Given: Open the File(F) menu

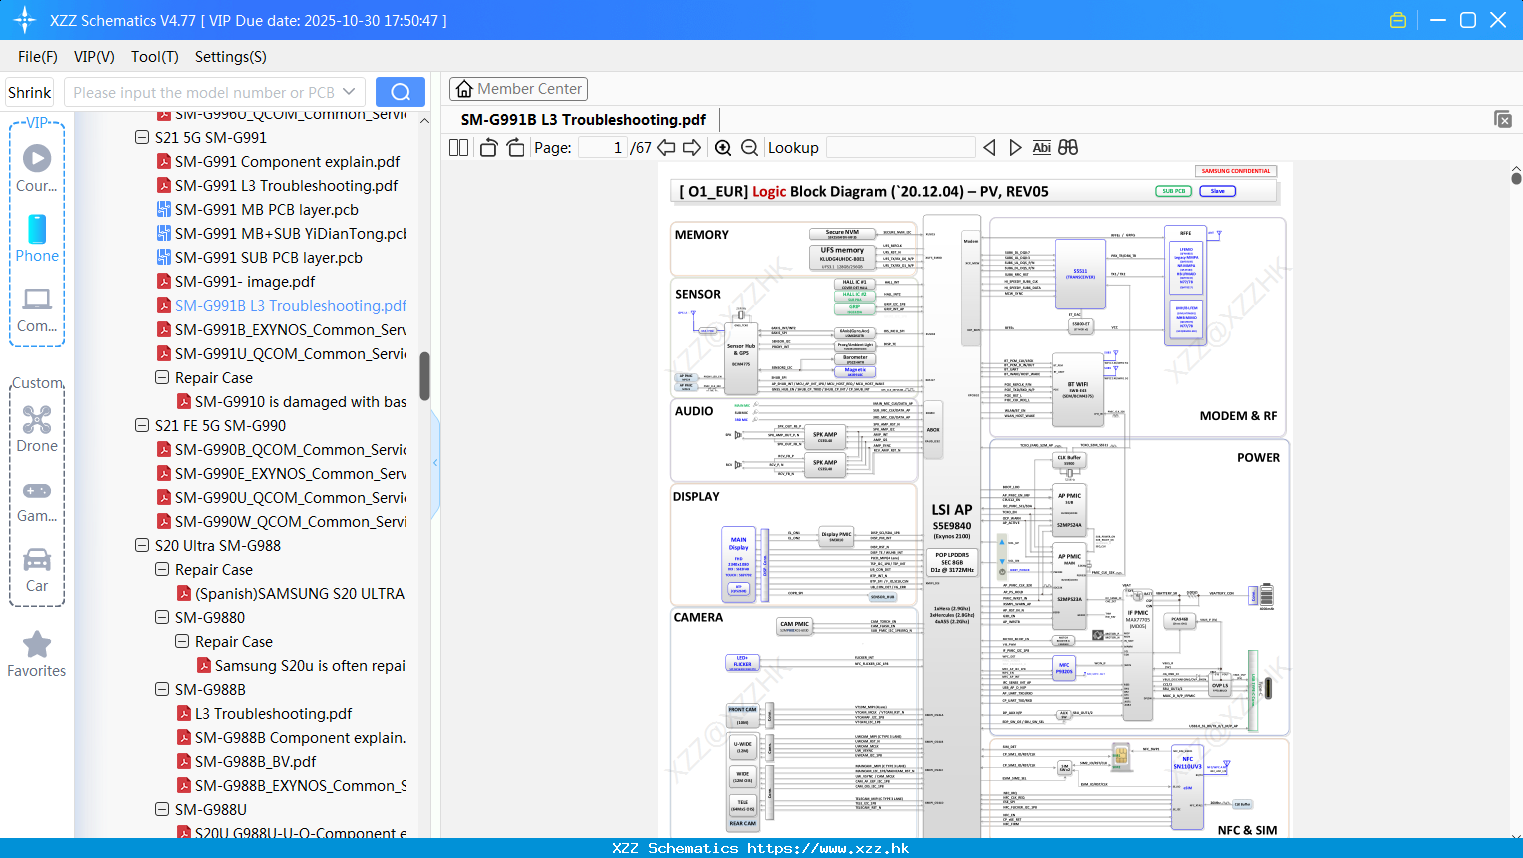Looking at the screenshot, I should pyautogui.click(x=38, y=57).
